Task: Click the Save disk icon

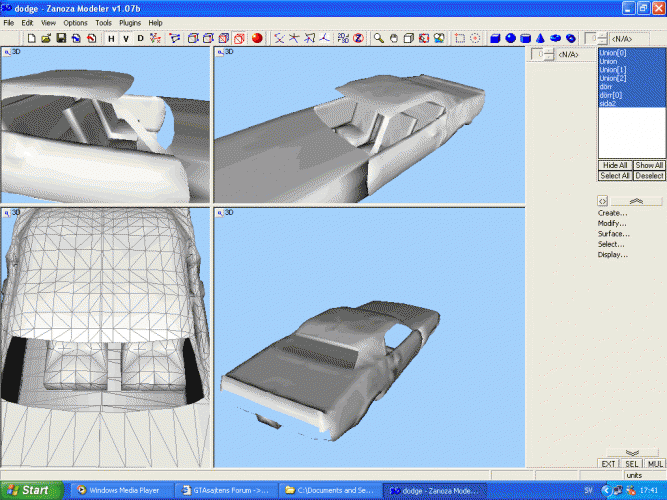Action: pos(62,38)
